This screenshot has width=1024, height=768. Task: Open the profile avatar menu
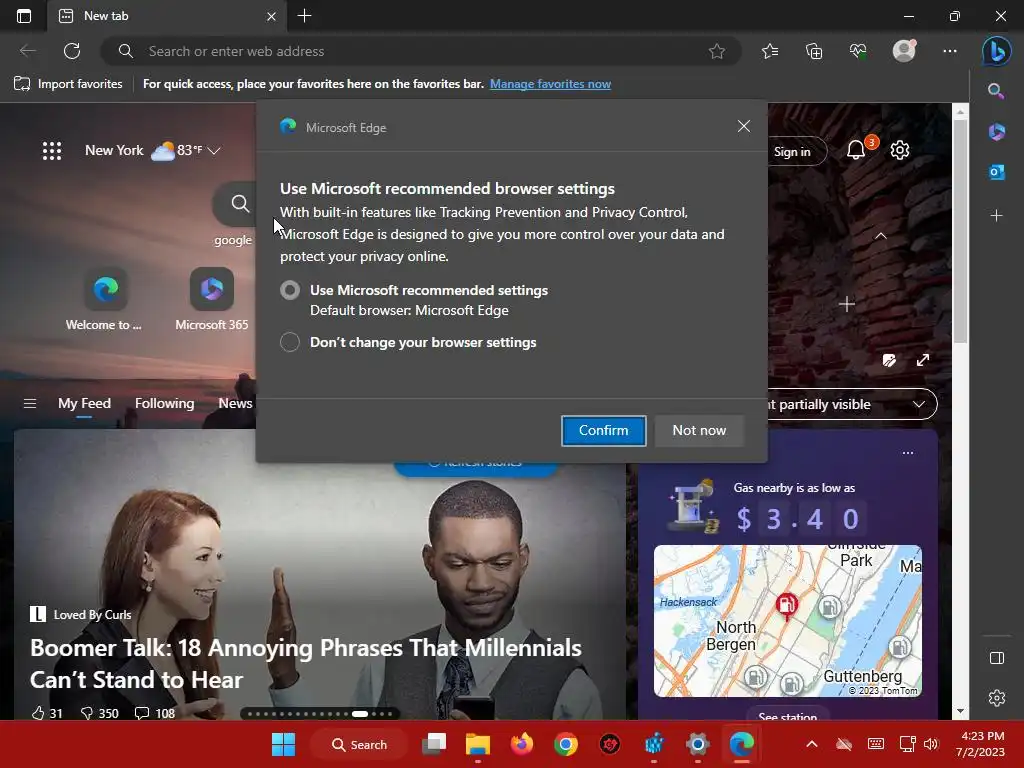click(x=904, y=50)
